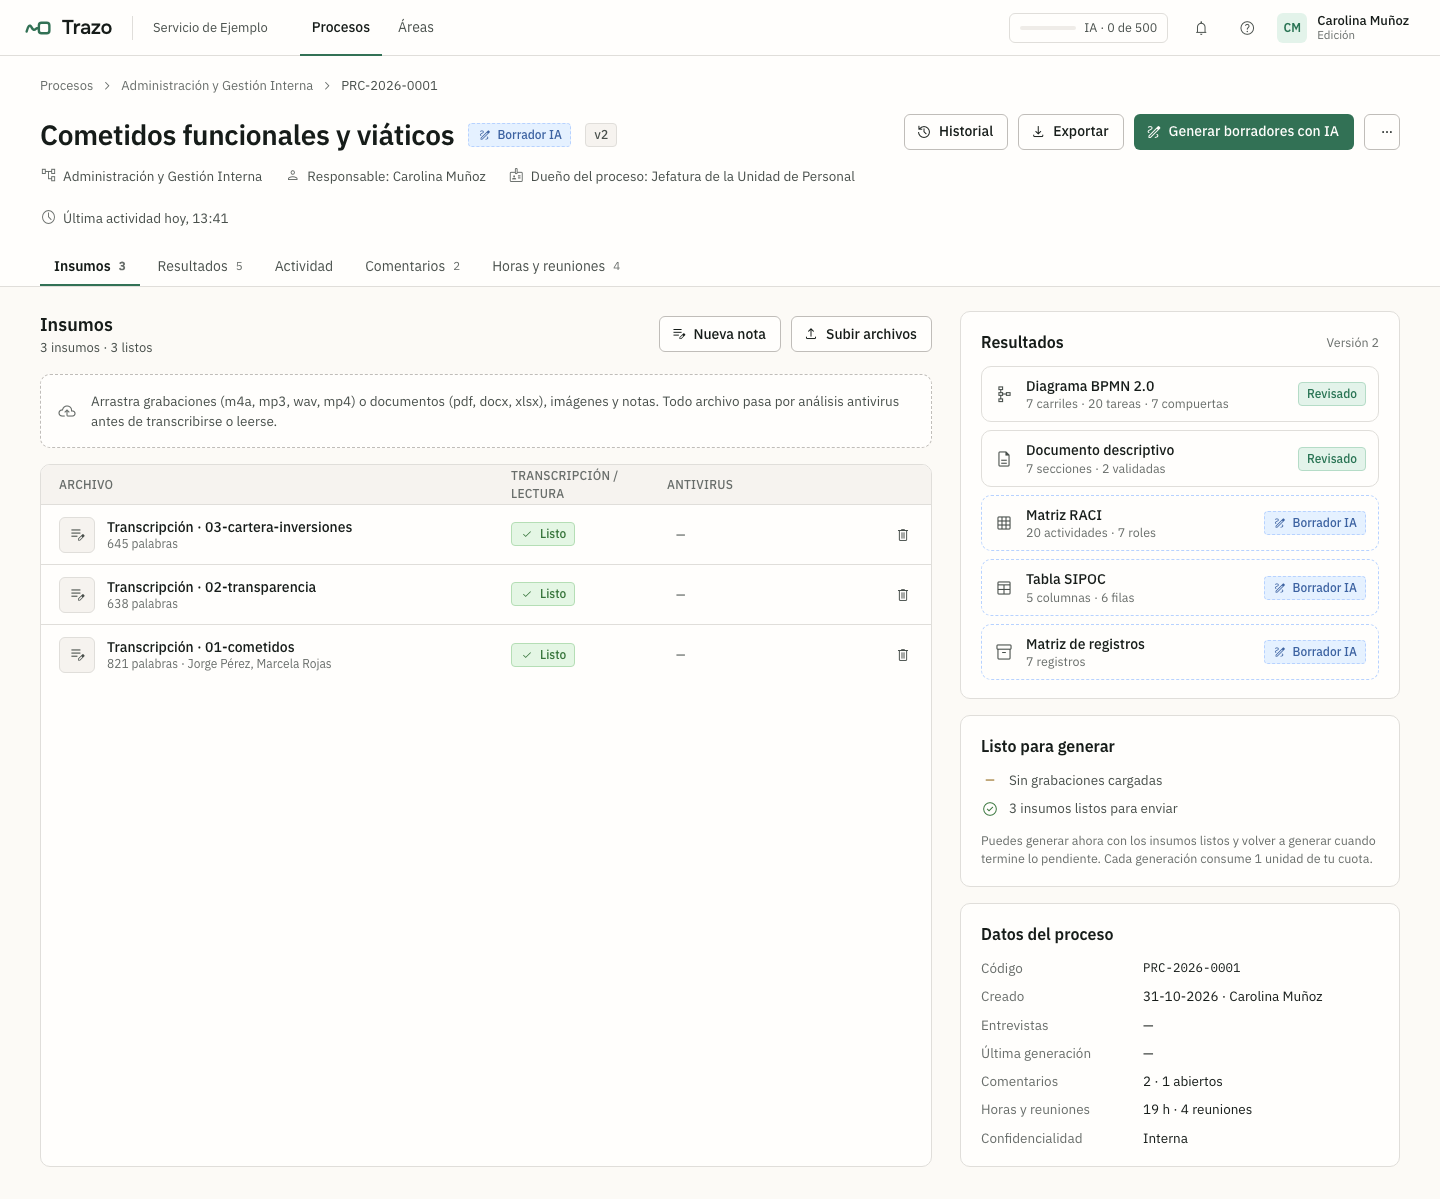
Task: Click note icon of 03-cartera-inversiones row
Action: pyautogui.click(x=77, y=535)
